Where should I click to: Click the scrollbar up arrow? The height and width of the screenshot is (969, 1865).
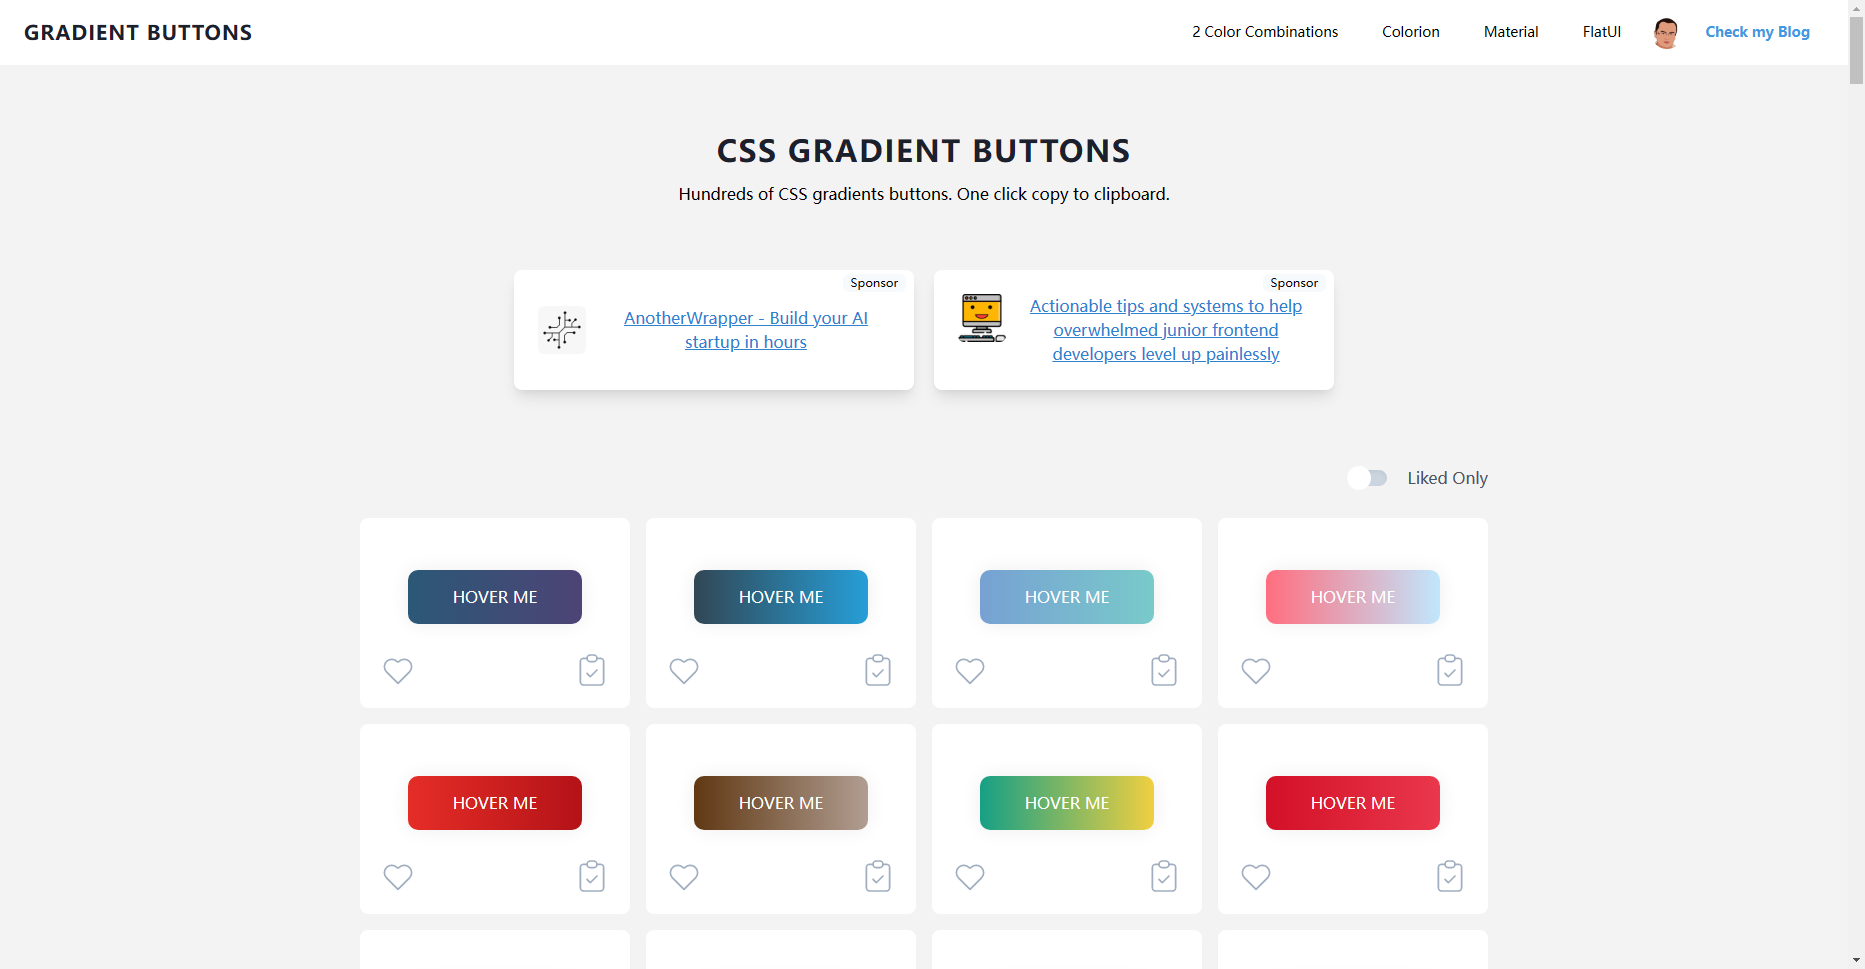tap(1856, 8)
